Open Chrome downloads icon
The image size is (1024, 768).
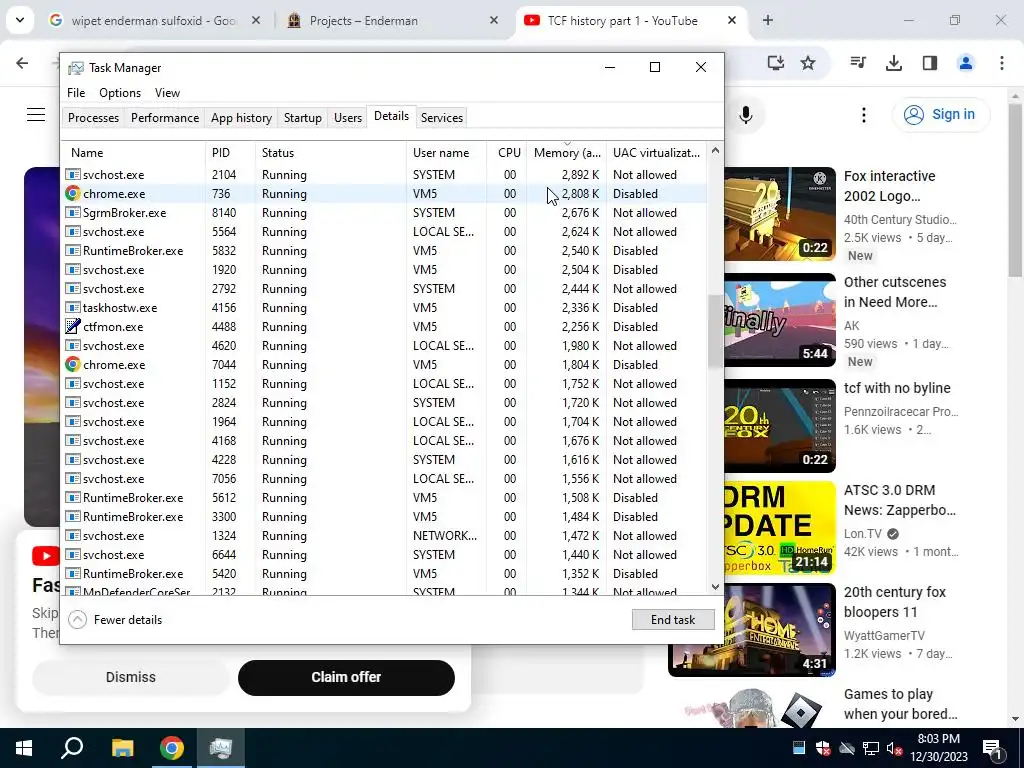coord(893,63)
